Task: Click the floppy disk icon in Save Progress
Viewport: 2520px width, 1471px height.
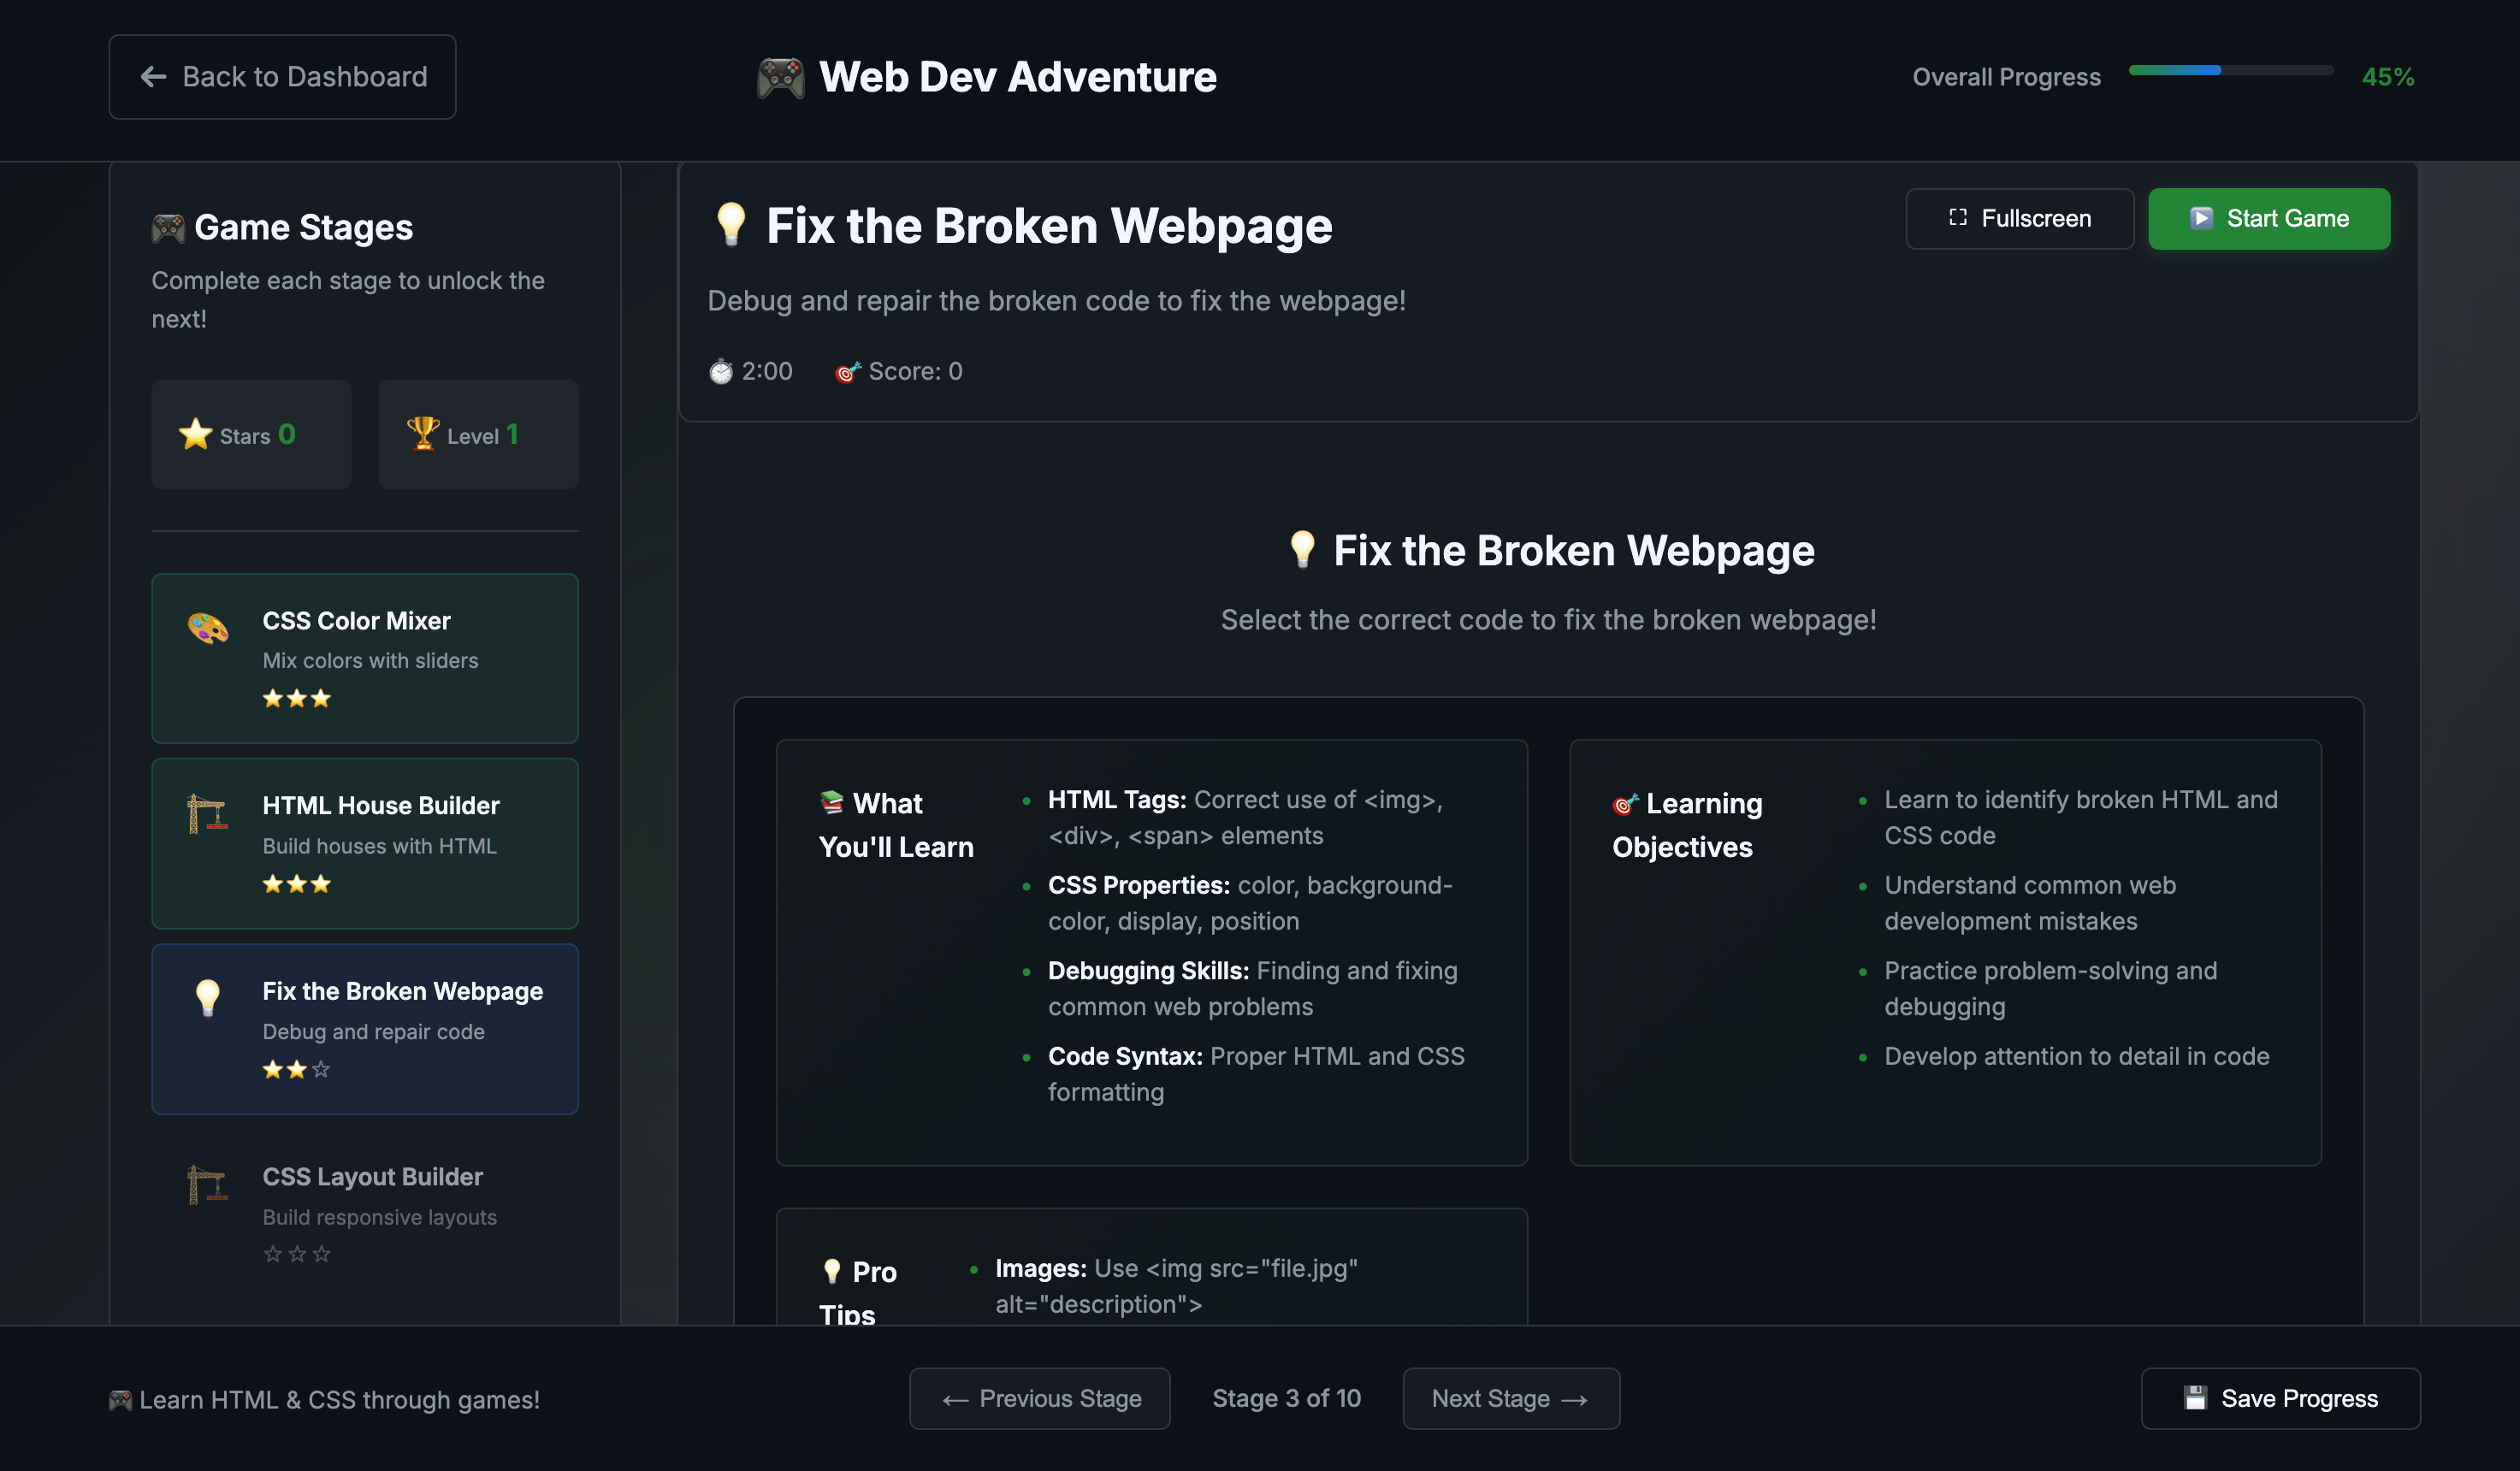Action: [2195, 1398]
